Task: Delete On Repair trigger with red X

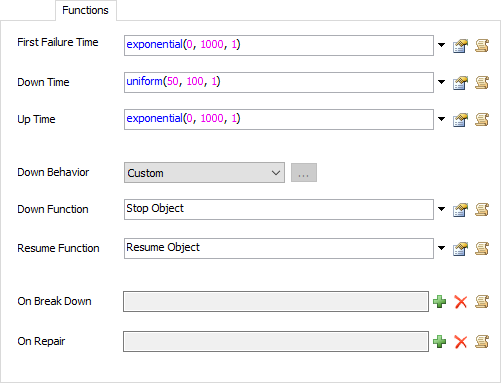Action: coord(461,342)
